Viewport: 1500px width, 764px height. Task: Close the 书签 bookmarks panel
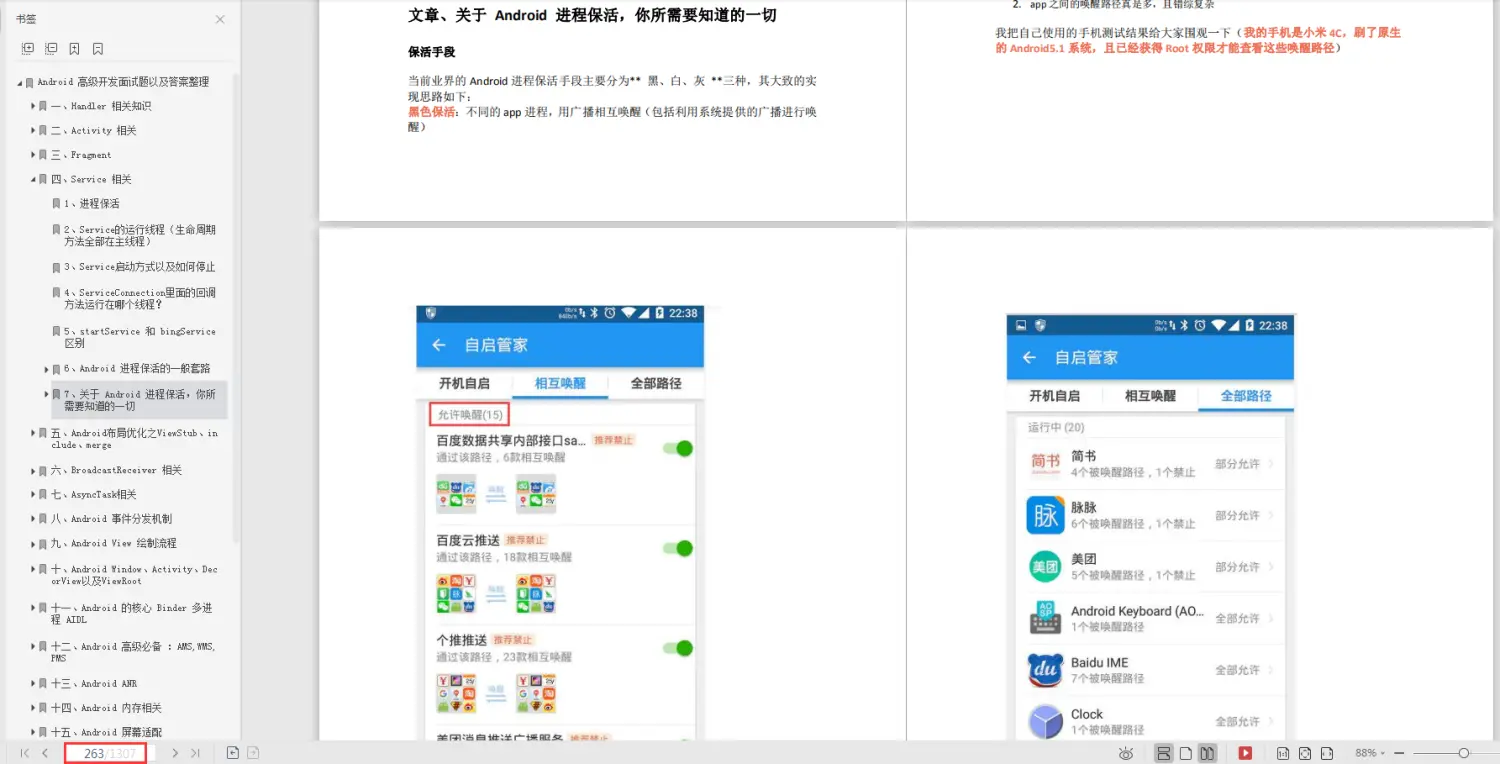[220, 19]
